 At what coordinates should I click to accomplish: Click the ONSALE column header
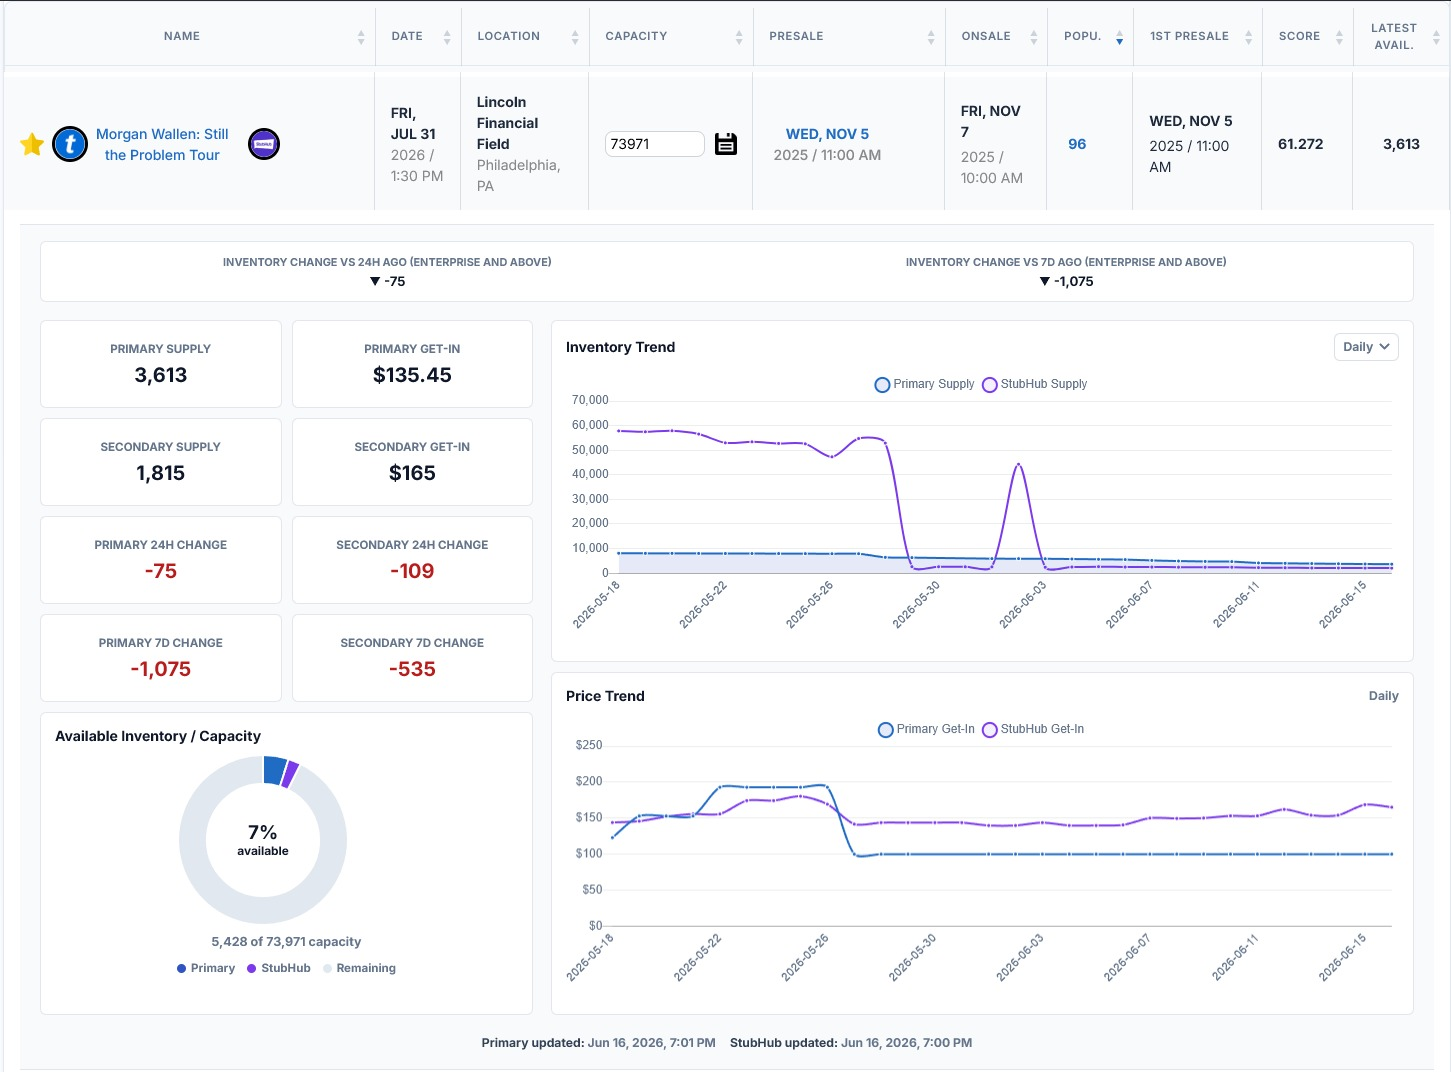point(986,36)
